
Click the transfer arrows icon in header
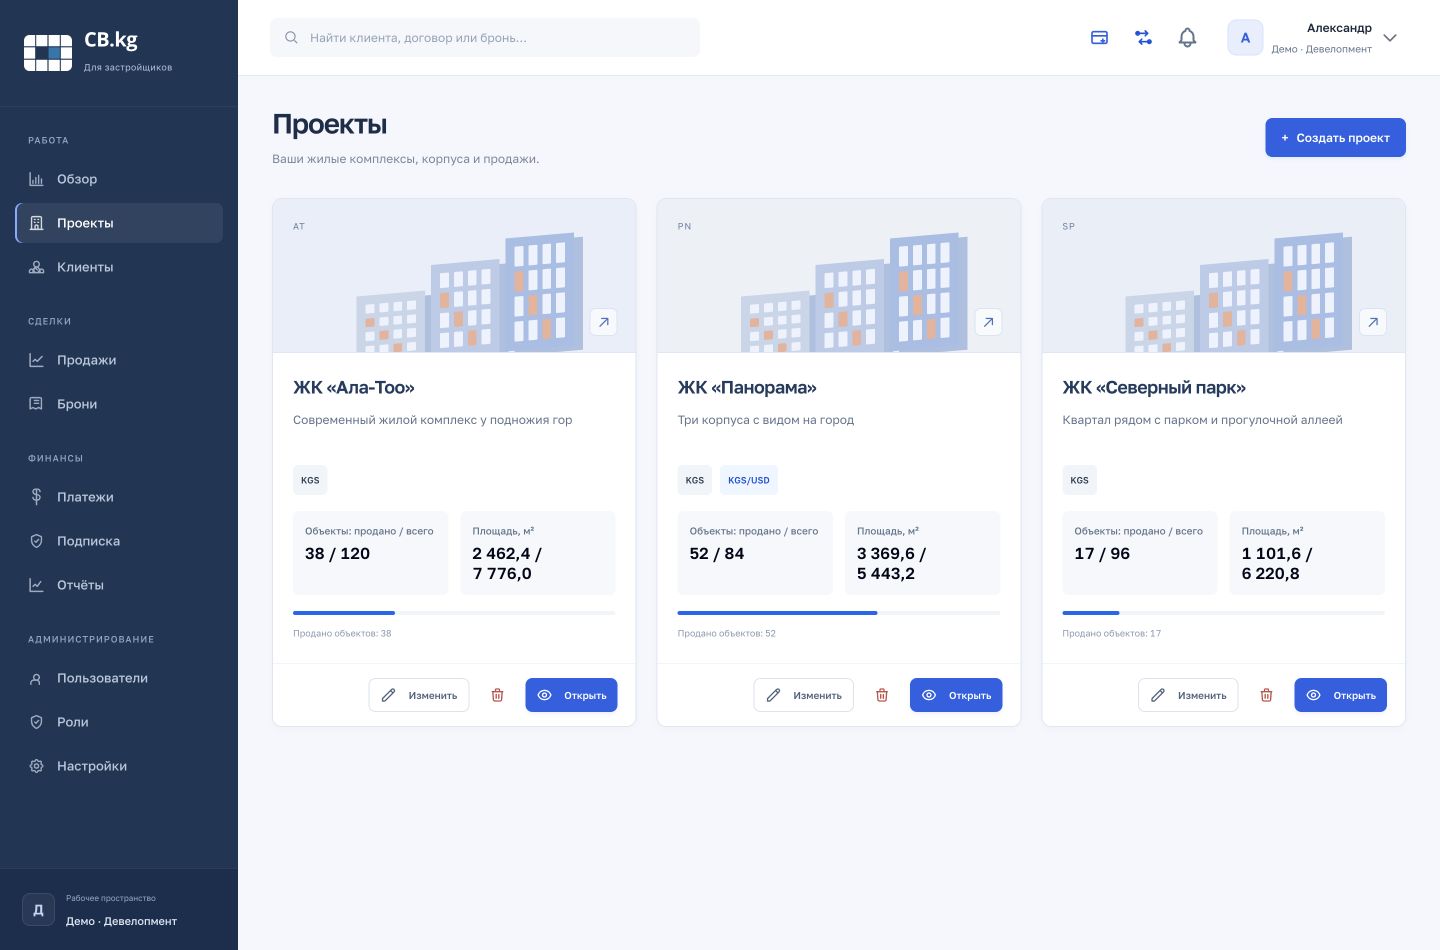pyautogui.click(x=1143, y=38)
